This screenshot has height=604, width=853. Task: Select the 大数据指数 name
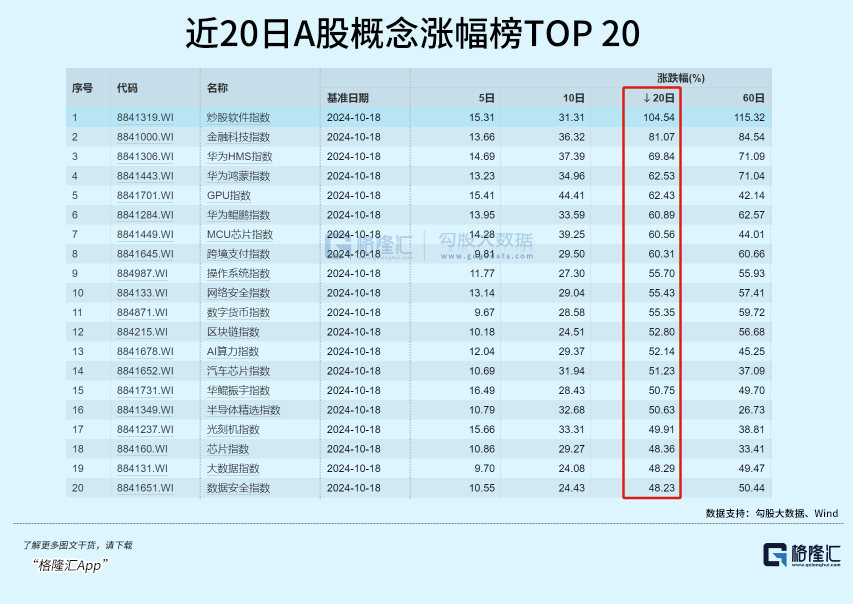pyautogui.click(x=233, y=469)
